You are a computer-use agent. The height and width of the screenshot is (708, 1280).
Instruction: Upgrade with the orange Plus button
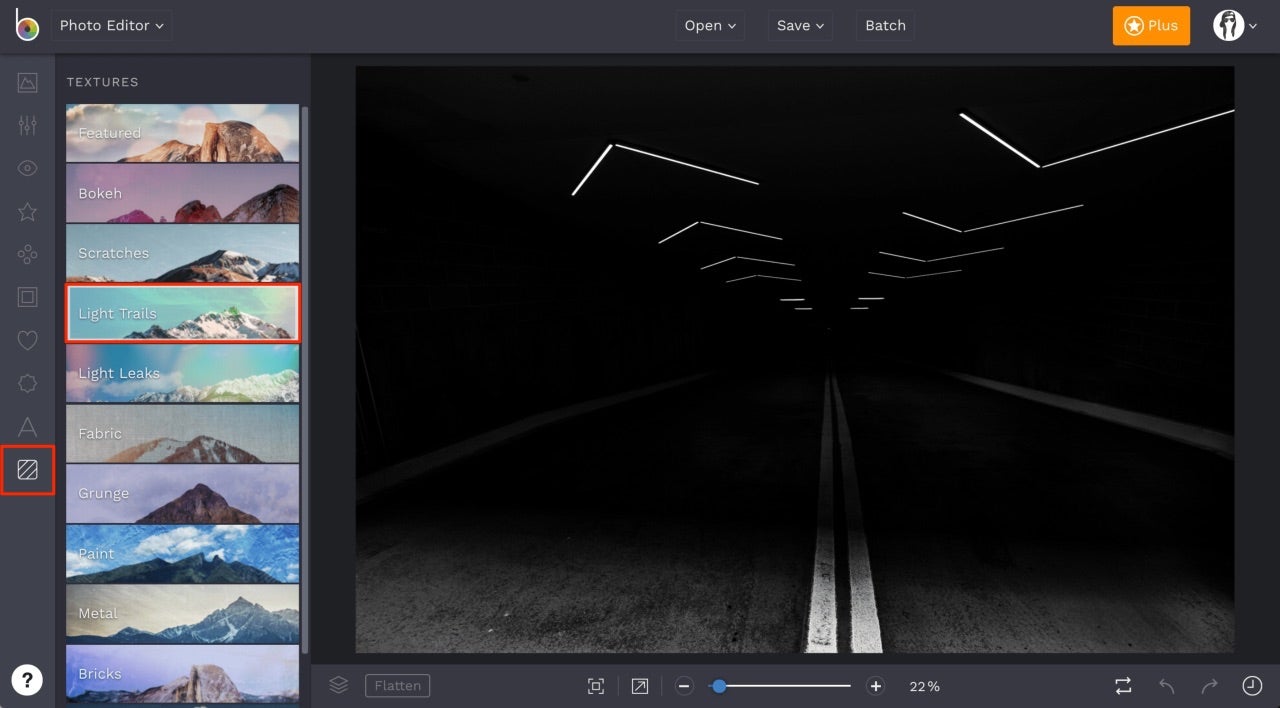pos(1151,25)
